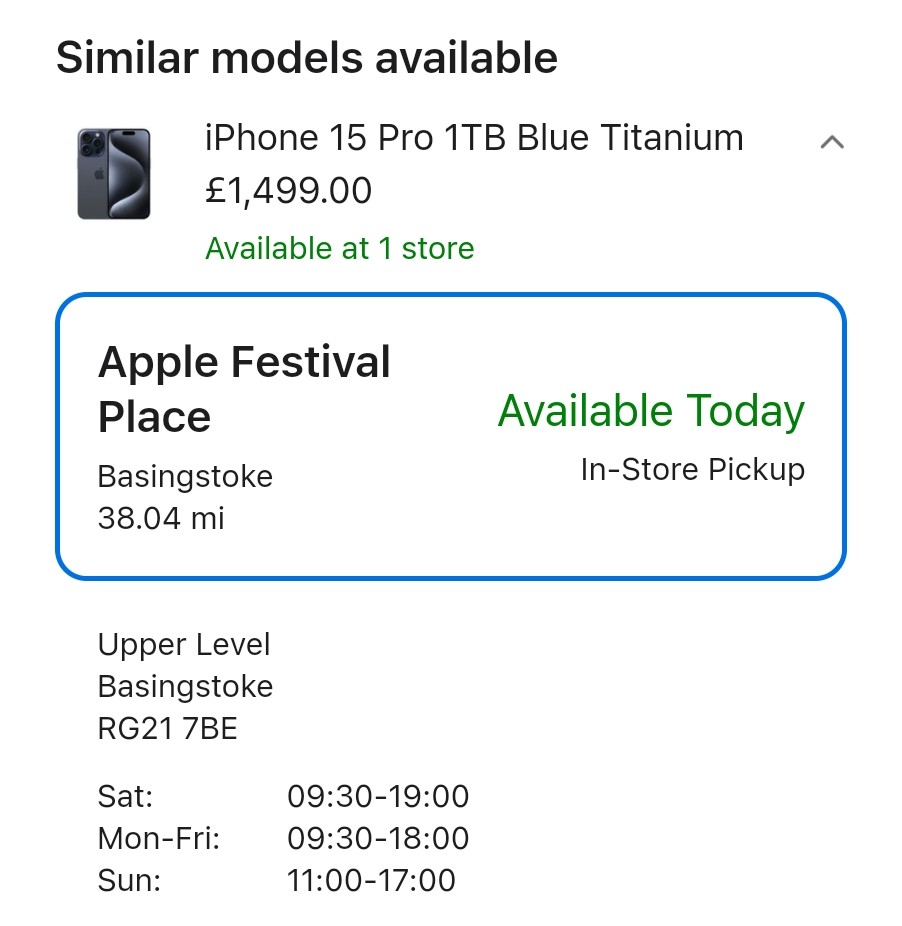The height and width of the screenshot is (926, 902).
Task: Click the 'Sun:' day label
Action: coord(129,880)
